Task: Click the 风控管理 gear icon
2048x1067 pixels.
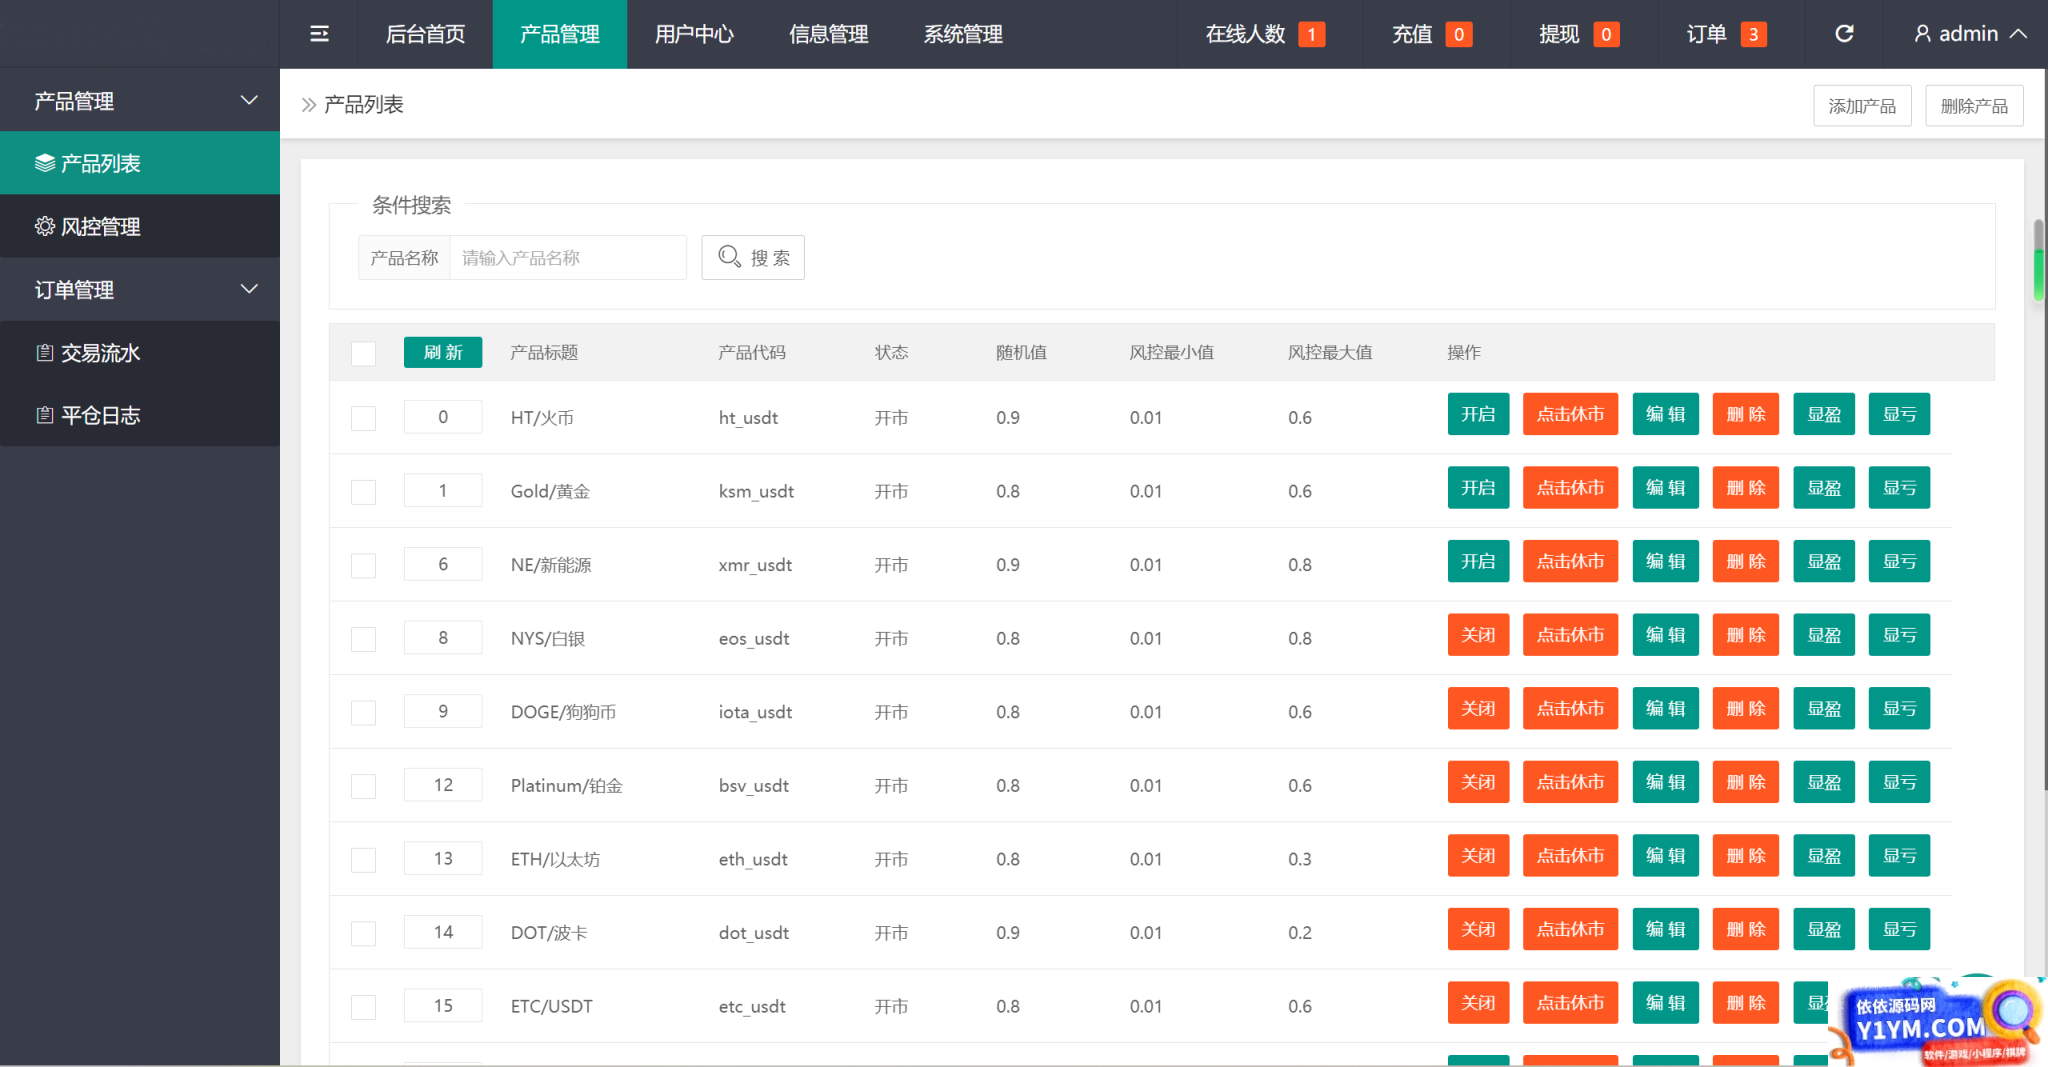Action: point(45,226)
